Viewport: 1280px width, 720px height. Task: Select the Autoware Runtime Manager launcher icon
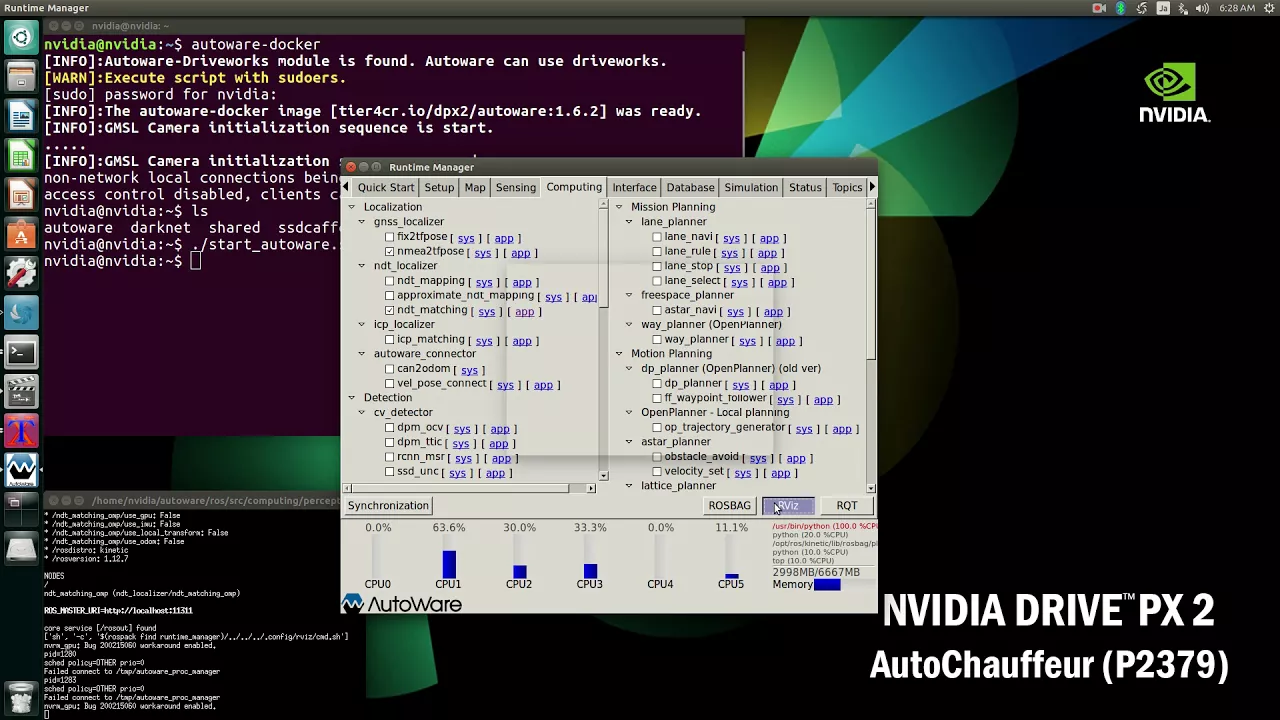coord(21,469)
